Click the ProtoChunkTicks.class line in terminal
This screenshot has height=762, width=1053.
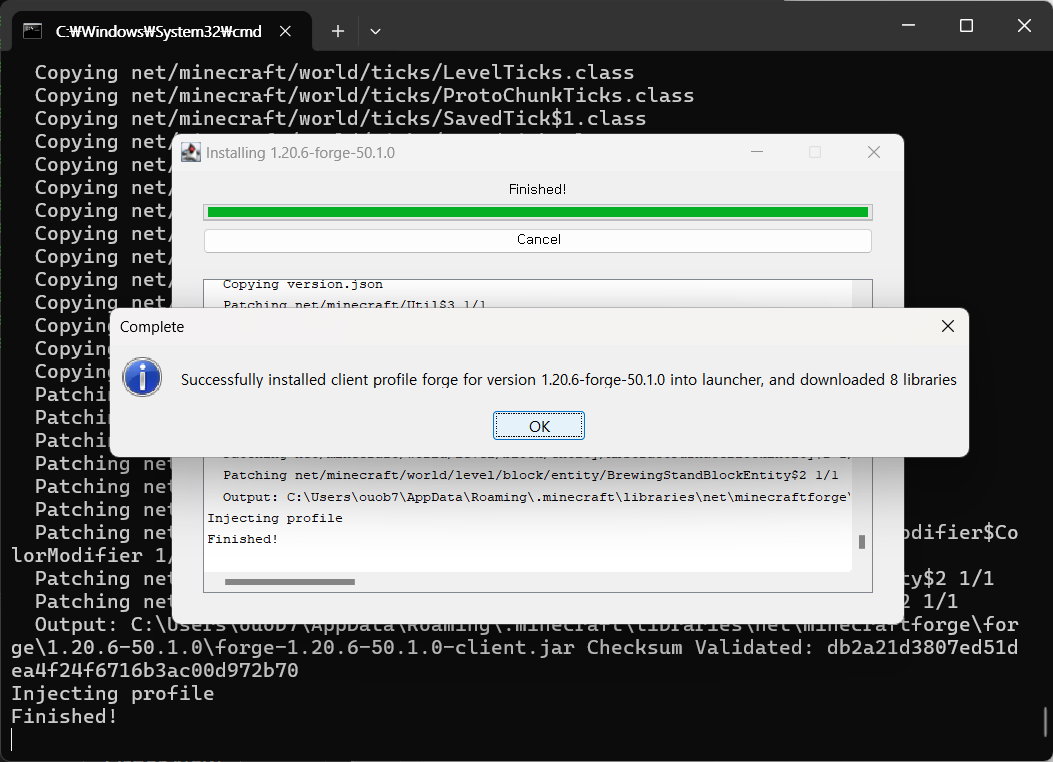click(364, 95)
